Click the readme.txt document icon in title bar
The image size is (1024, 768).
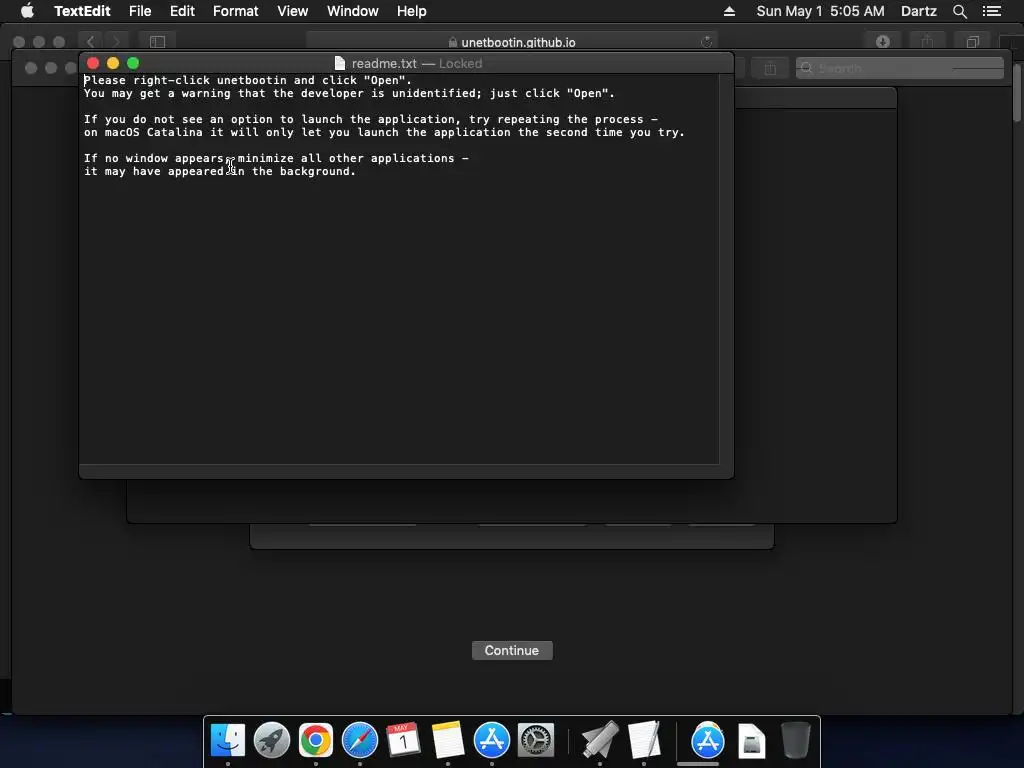click(x=340, y=63)
